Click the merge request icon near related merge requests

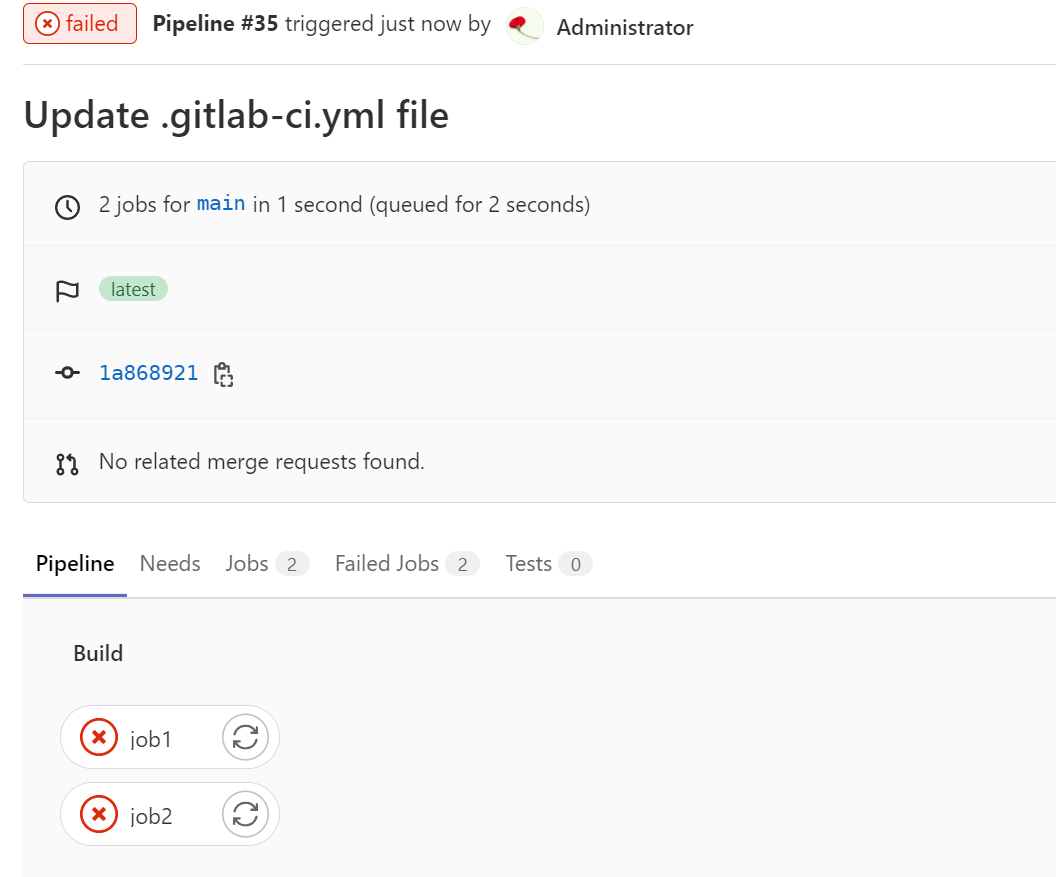(67, 461)
